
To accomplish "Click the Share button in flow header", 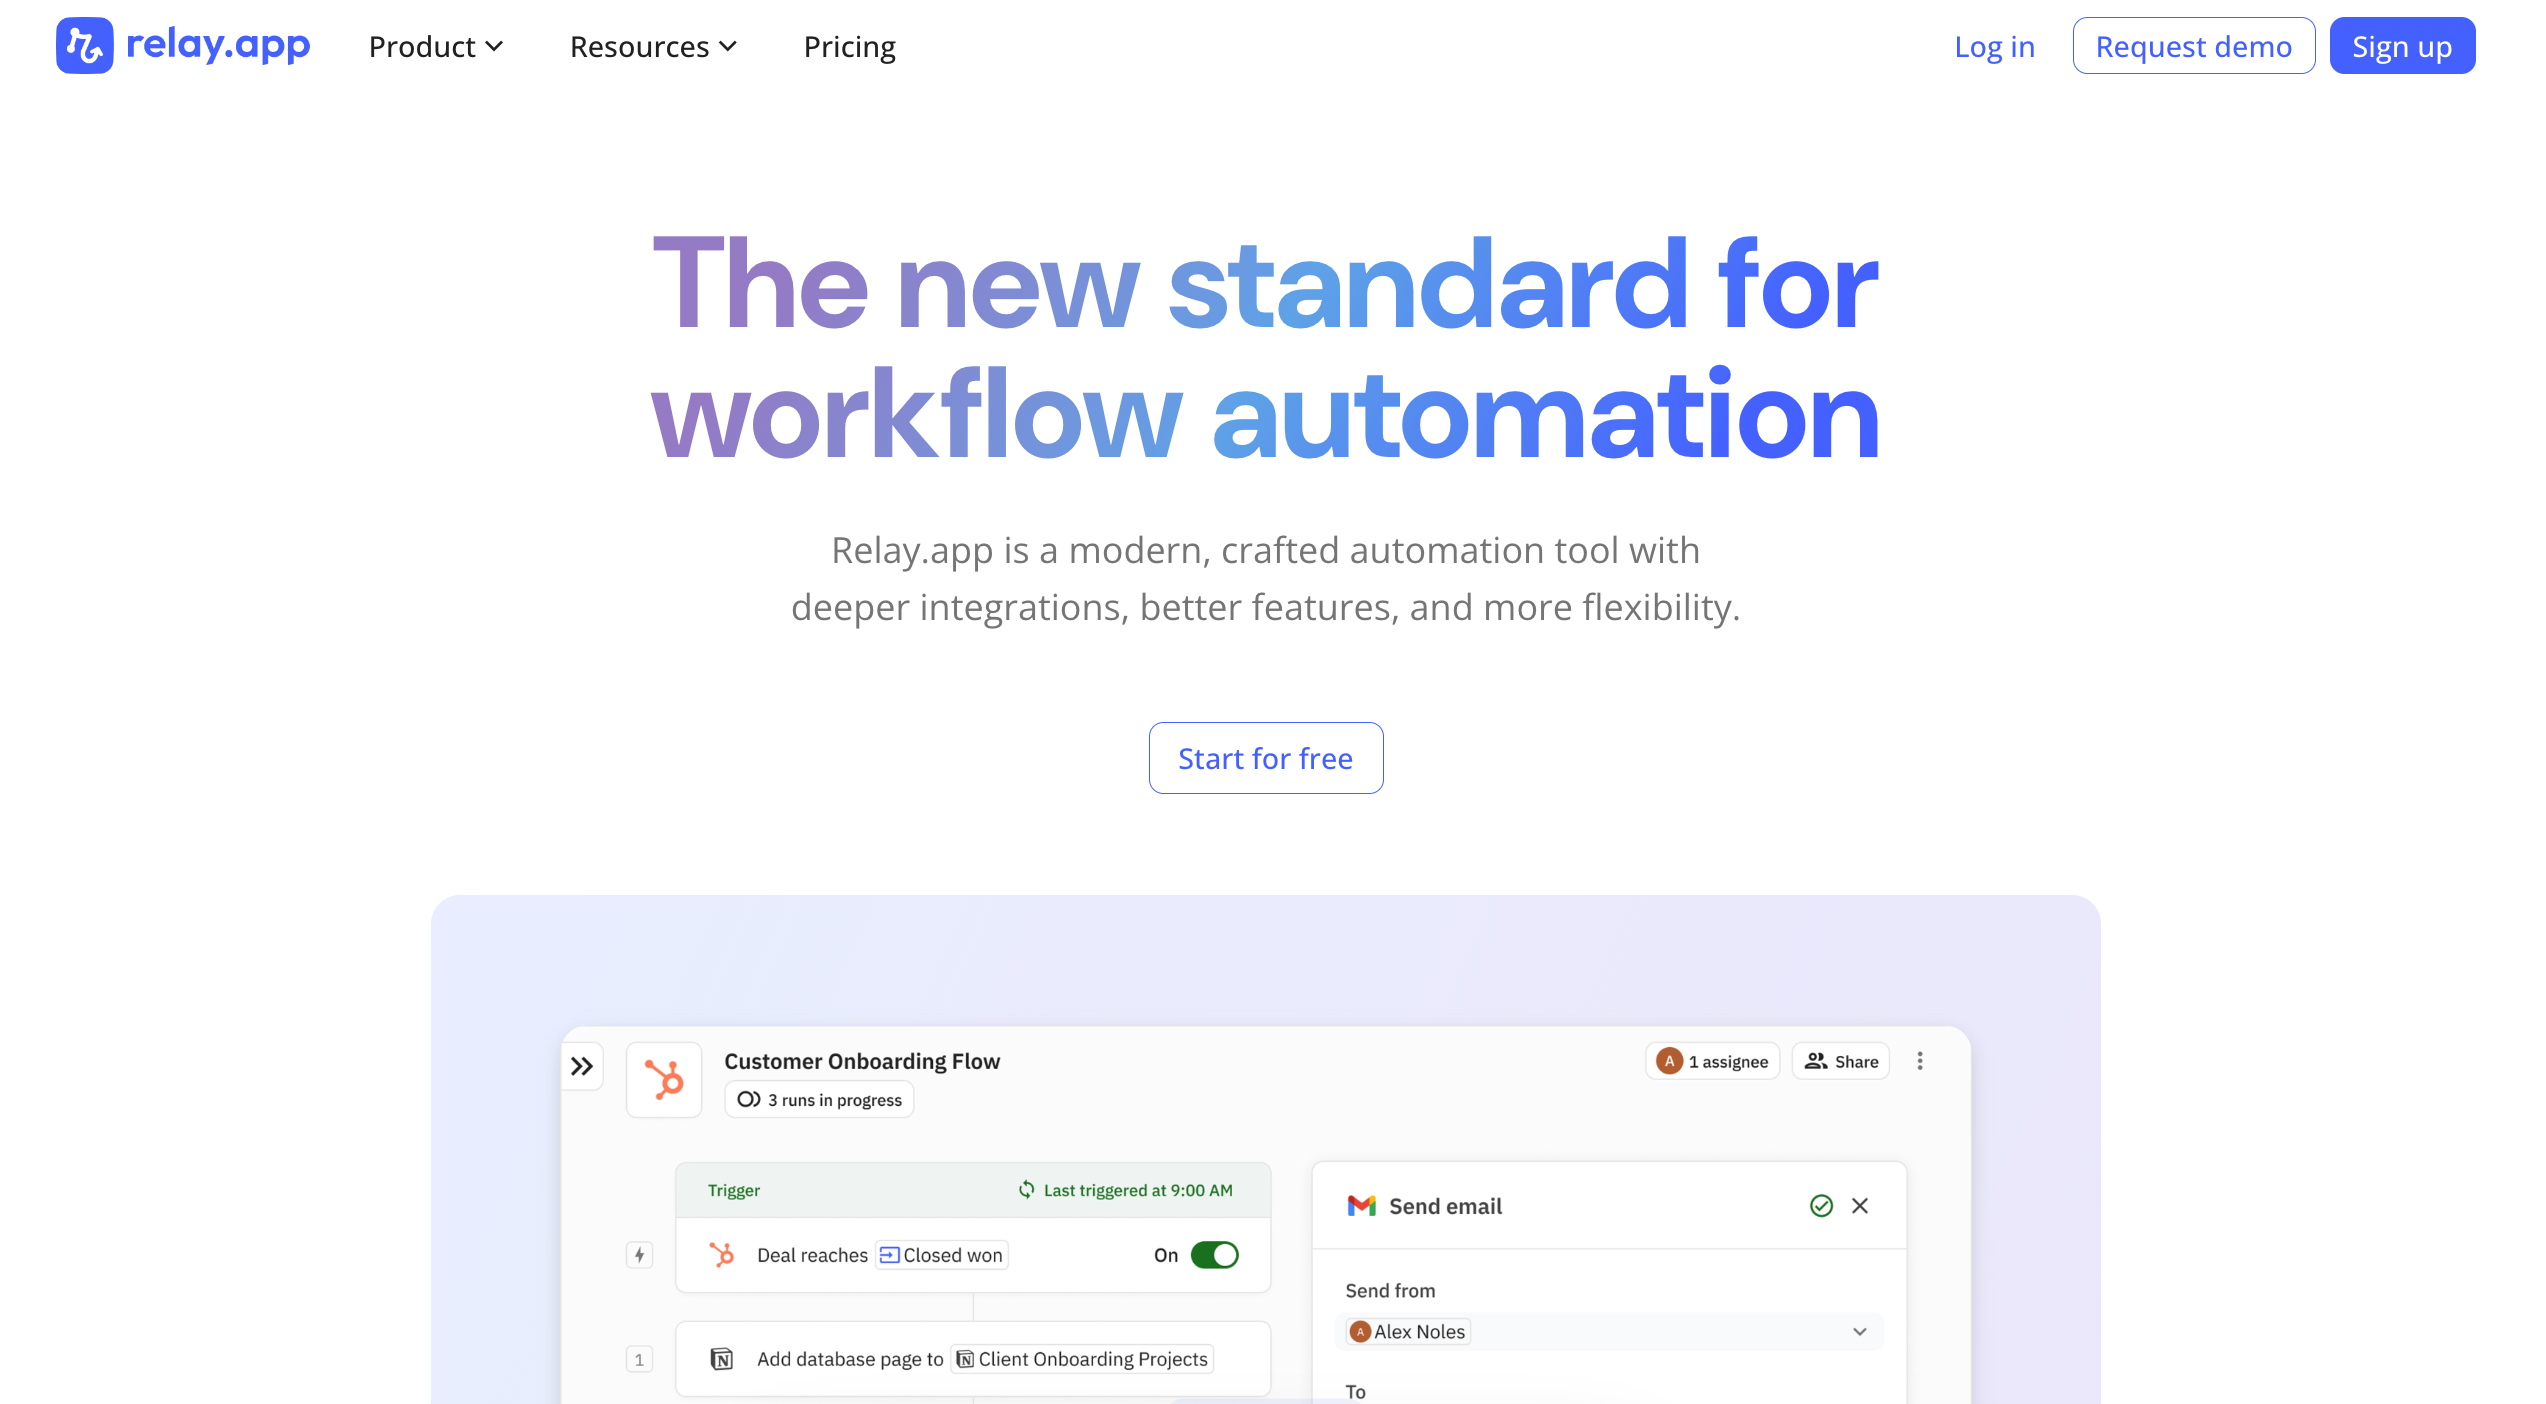I will coord(1841,1062).
